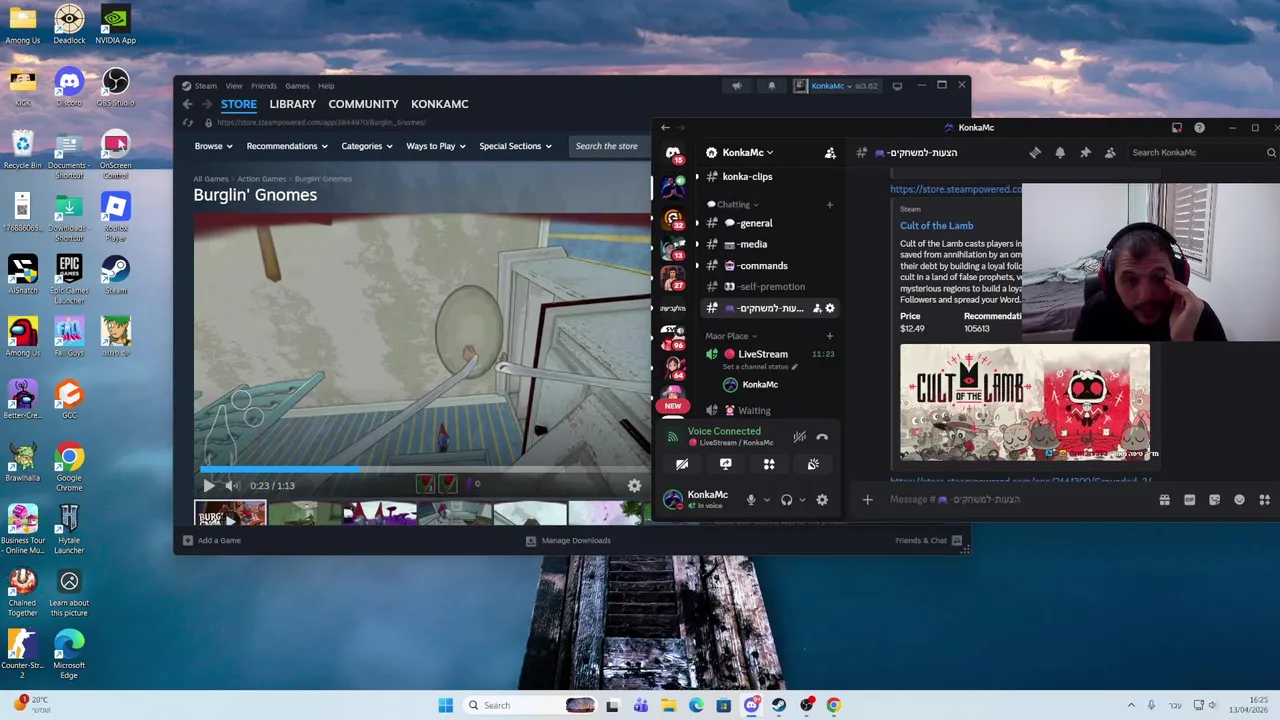
Task: Open Manage Downloads in Steam
Action: (x=569, y=540)
